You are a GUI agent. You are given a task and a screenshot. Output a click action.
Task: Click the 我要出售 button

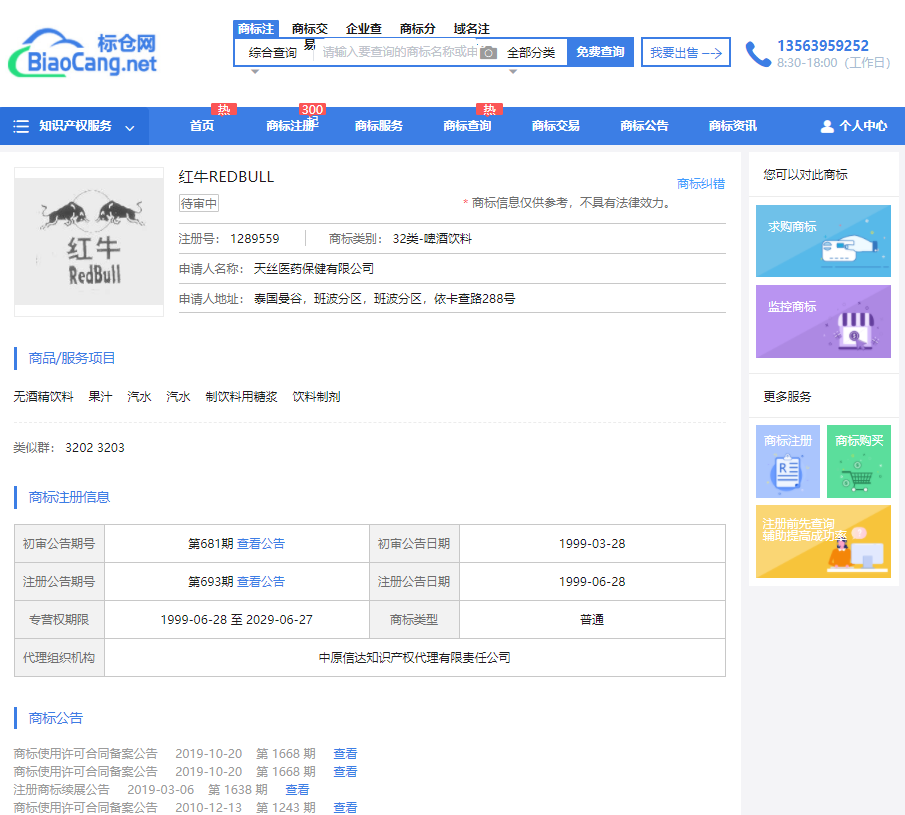coord(686,52)
